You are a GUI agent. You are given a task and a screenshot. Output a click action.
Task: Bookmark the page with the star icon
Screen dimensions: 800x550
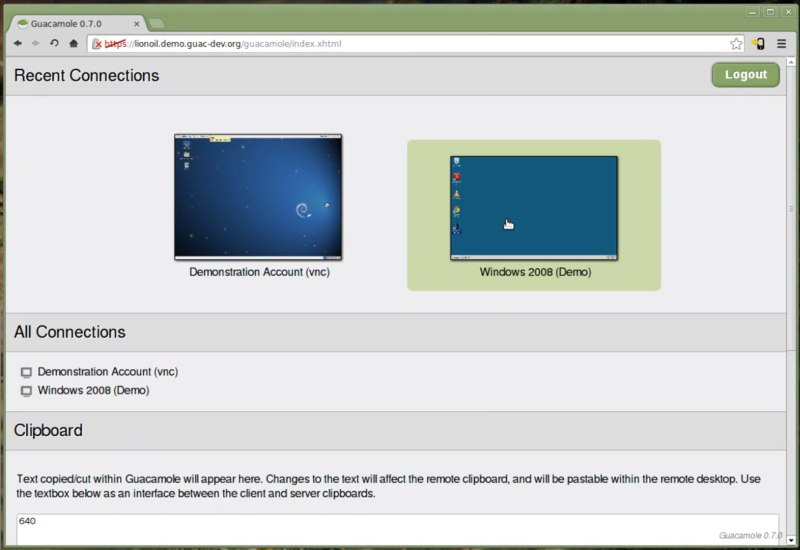[736, 44]
